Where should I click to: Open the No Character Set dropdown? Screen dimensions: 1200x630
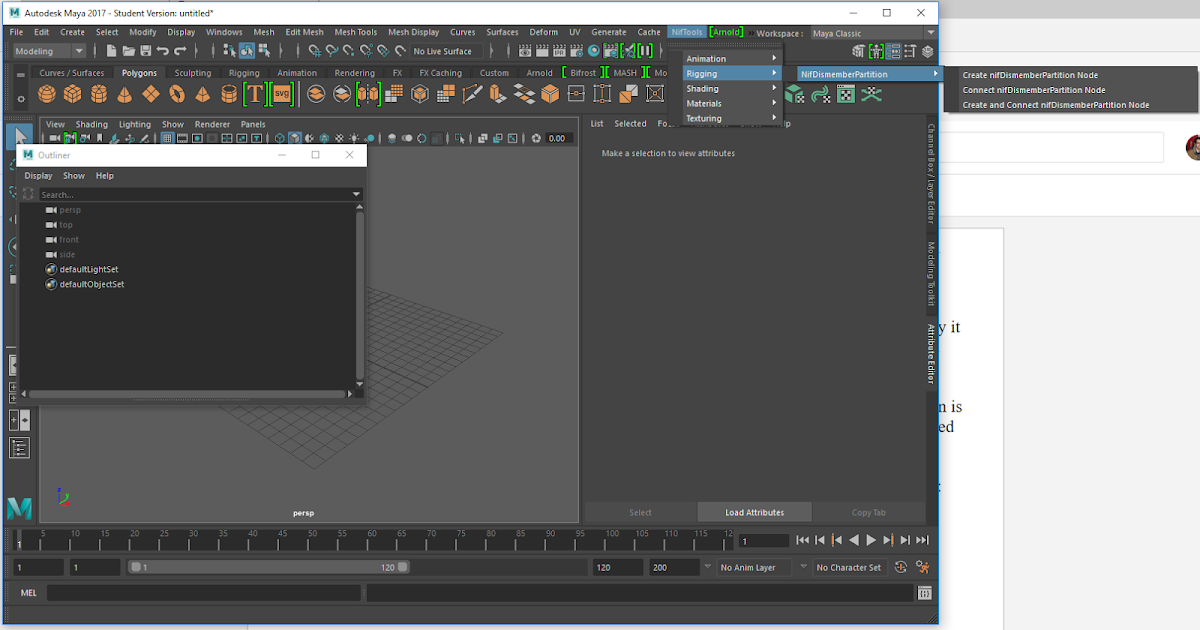848,567
